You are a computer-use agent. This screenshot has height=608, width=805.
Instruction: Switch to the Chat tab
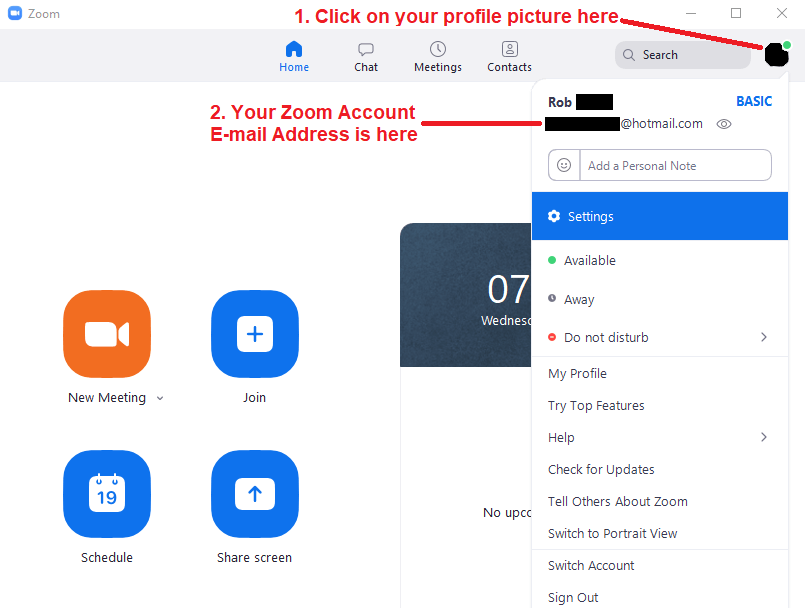click(366, 56)
